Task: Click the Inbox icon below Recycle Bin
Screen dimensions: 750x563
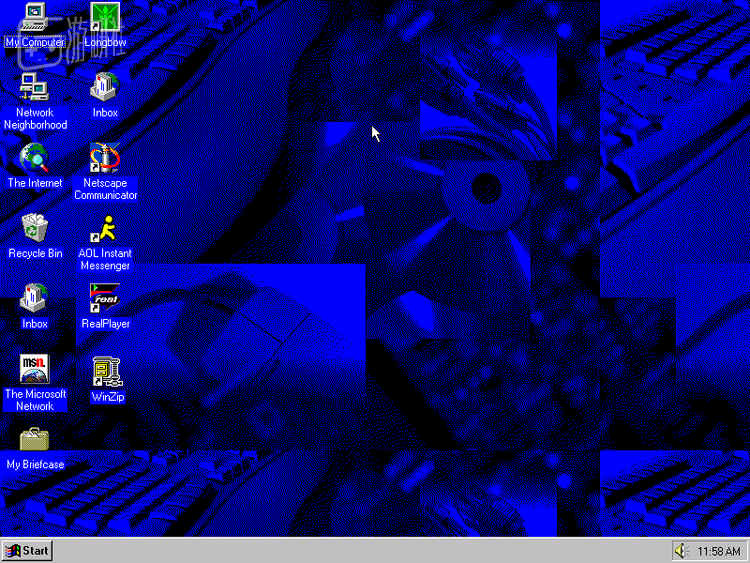Action: [x=35, y=298]
